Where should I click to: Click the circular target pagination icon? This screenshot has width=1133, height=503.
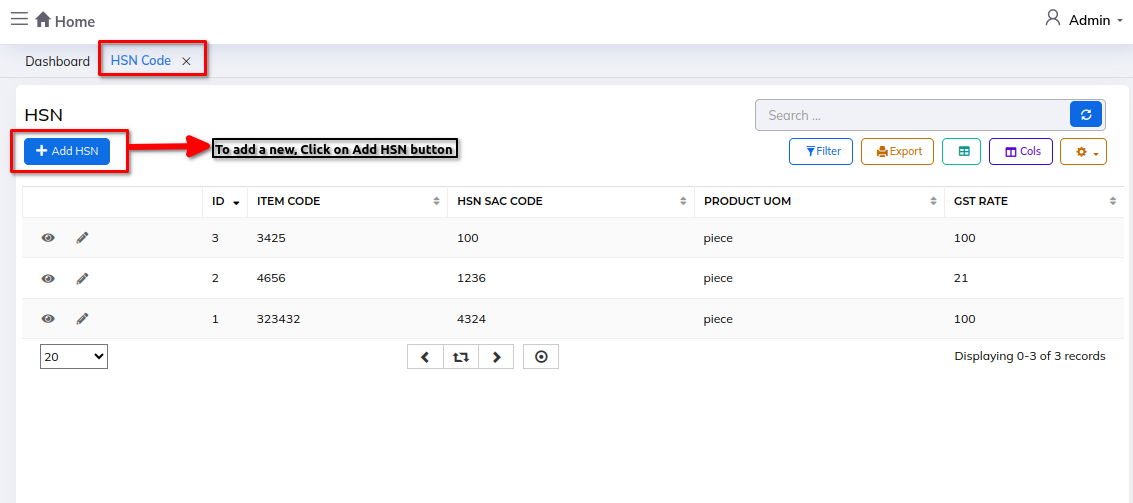coord(541,357)
